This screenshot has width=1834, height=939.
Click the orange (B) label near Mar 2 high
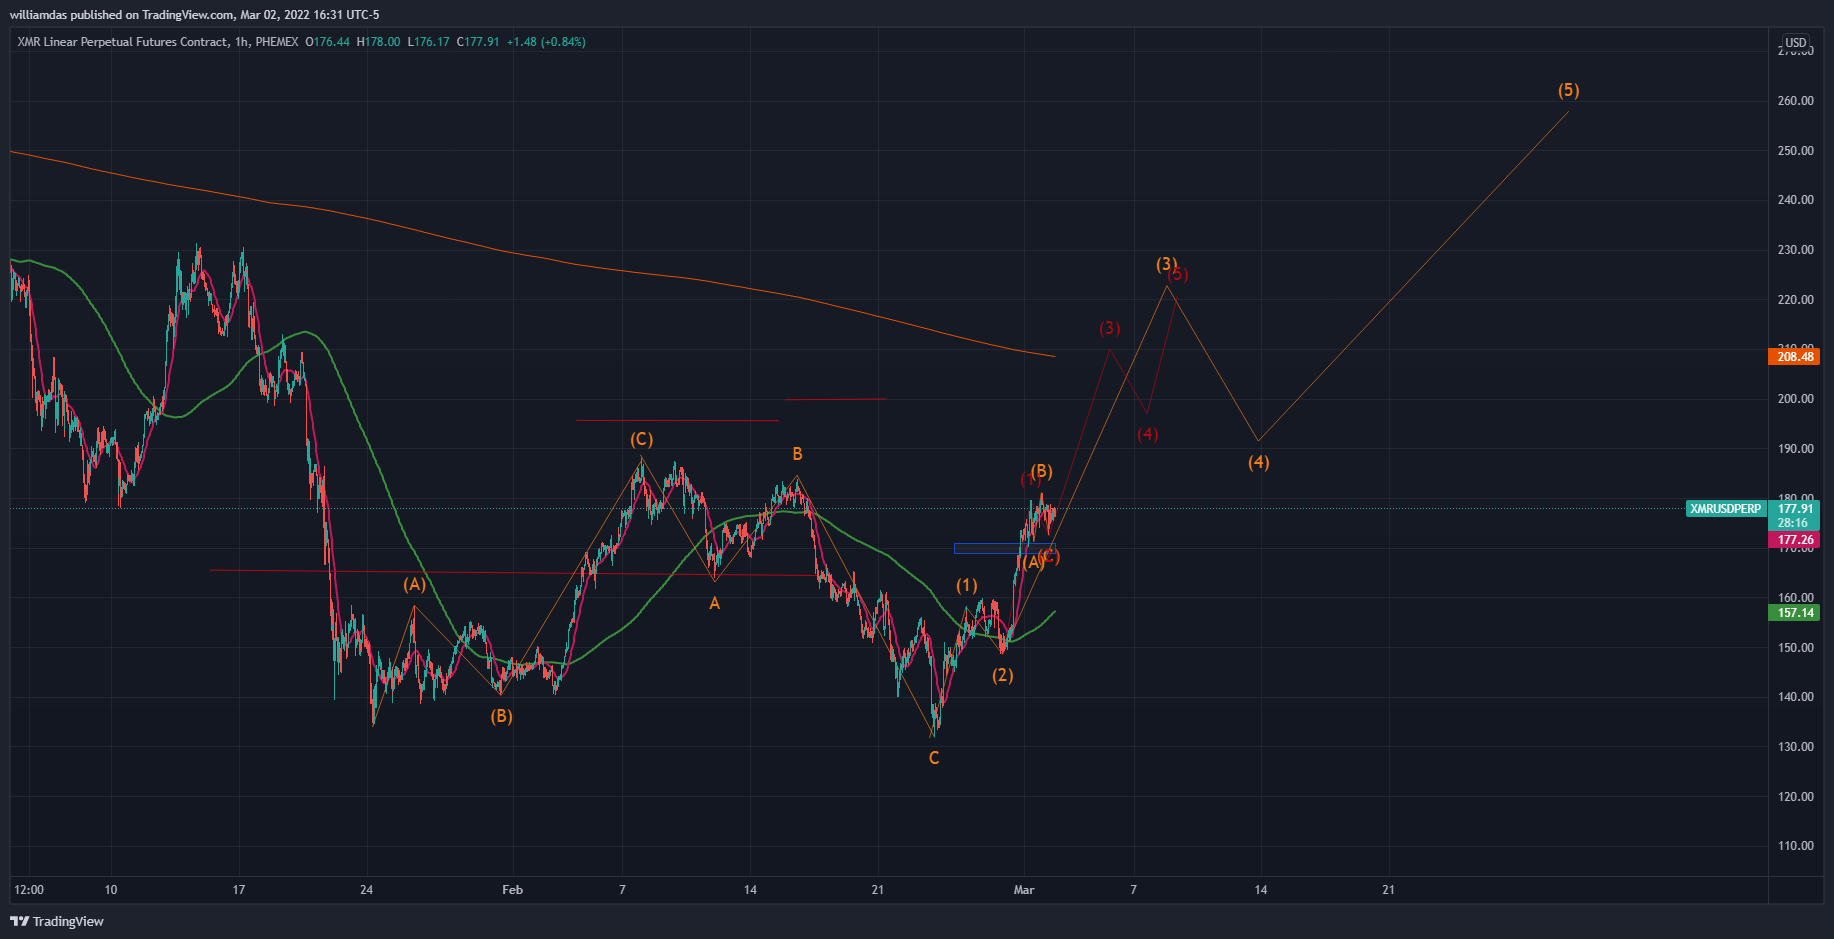point(1041,471)
